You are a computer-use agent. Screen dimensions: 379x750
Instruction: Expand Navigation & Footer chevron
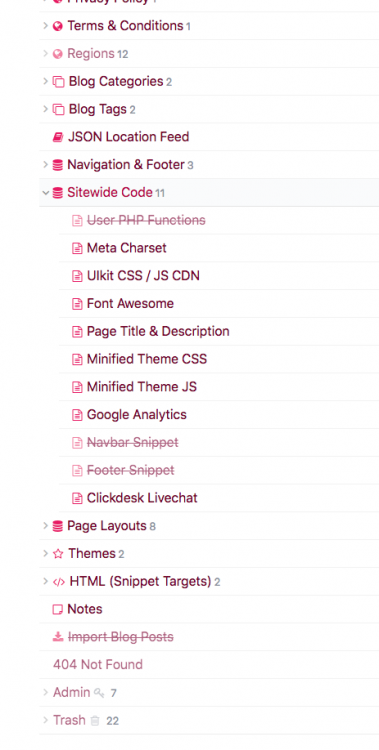(45, 165)
